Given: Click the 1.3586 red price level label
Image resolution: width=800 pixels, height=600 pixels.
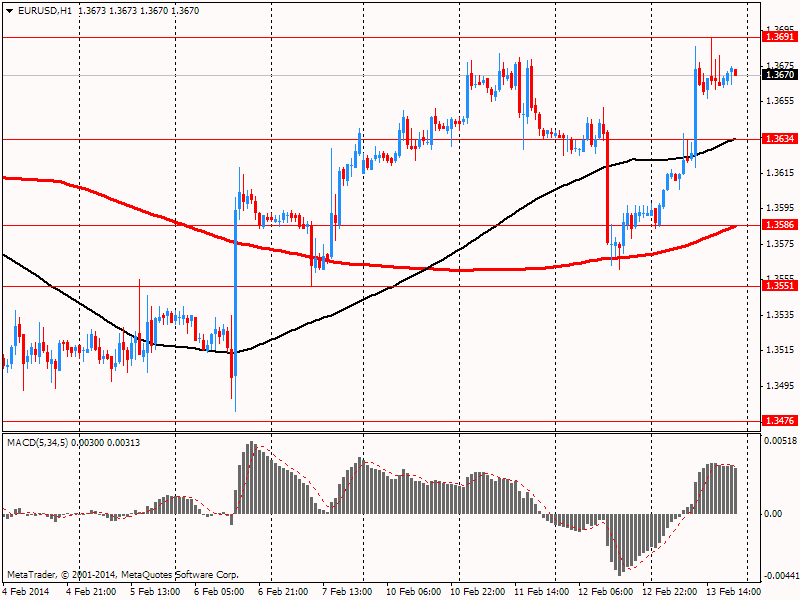Looking at the screenshot, I should pos(779,225).
